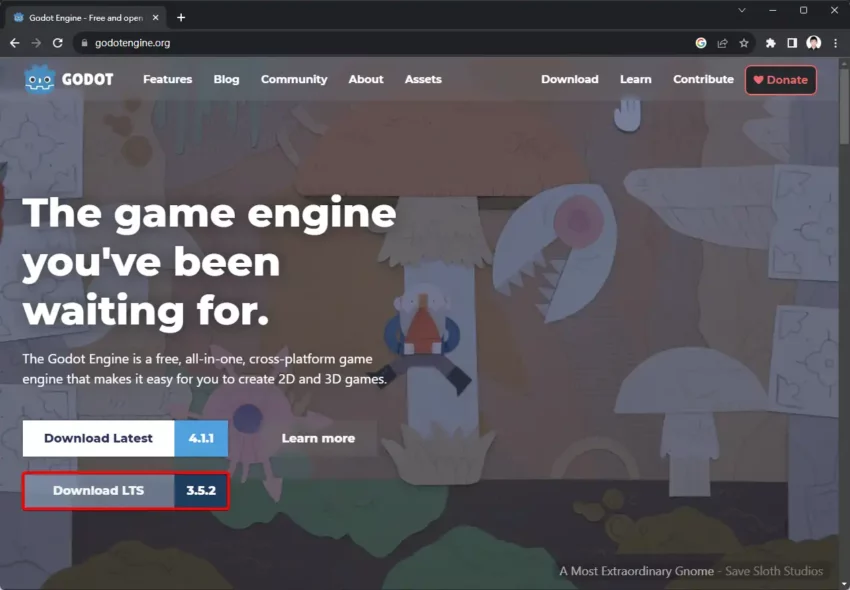Image resolution: width=850 pixels, height=590 pixels.
Task: Click the browser forward arrow
Action: click(36, 43)
